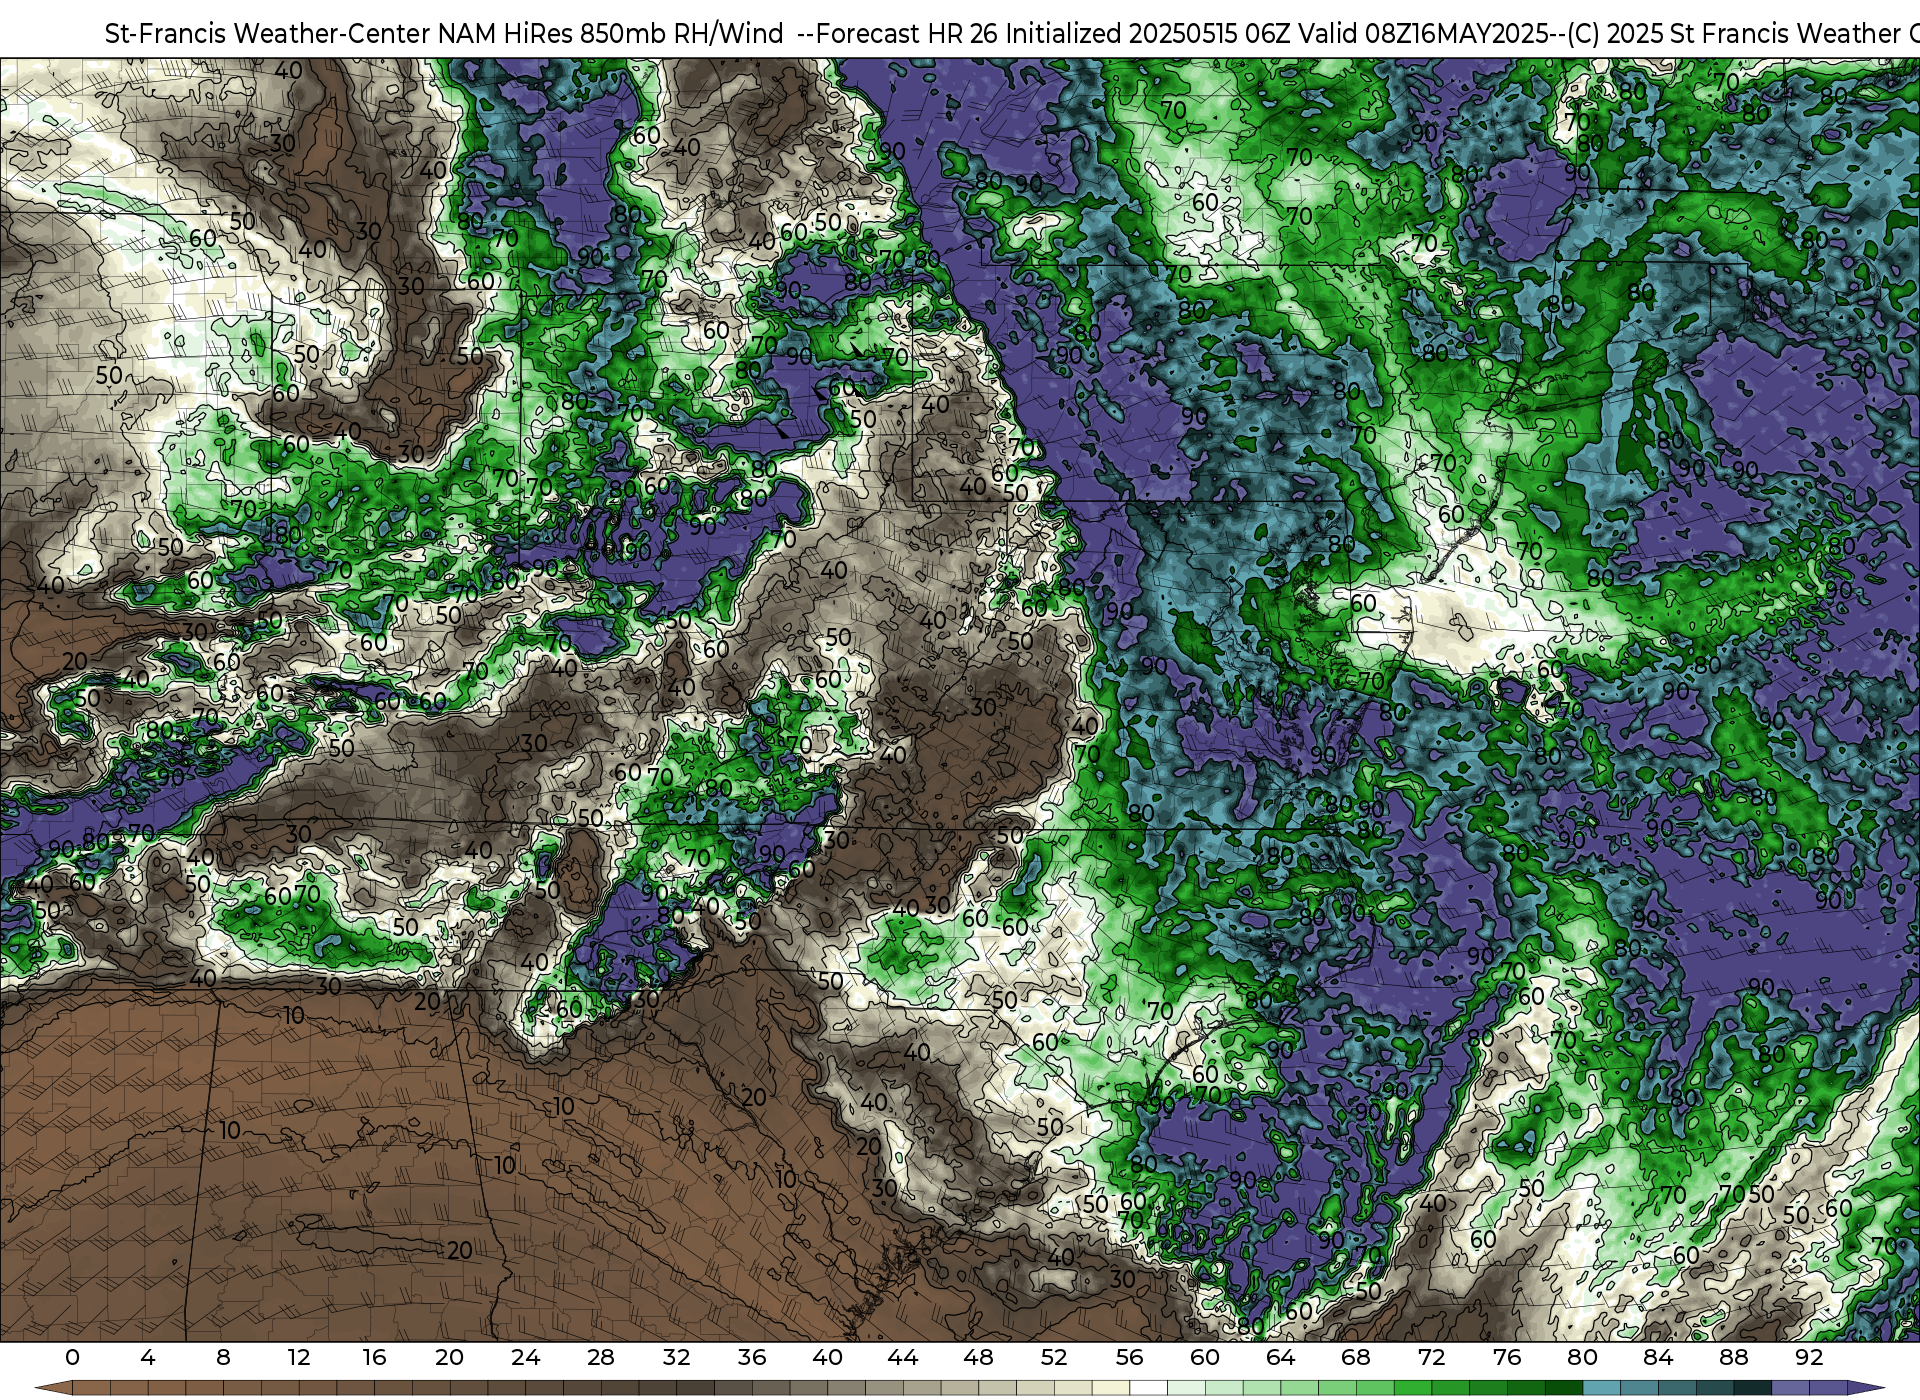
Task: Click the '24' label on the colorbar scale
Action: coord(525,1357)
